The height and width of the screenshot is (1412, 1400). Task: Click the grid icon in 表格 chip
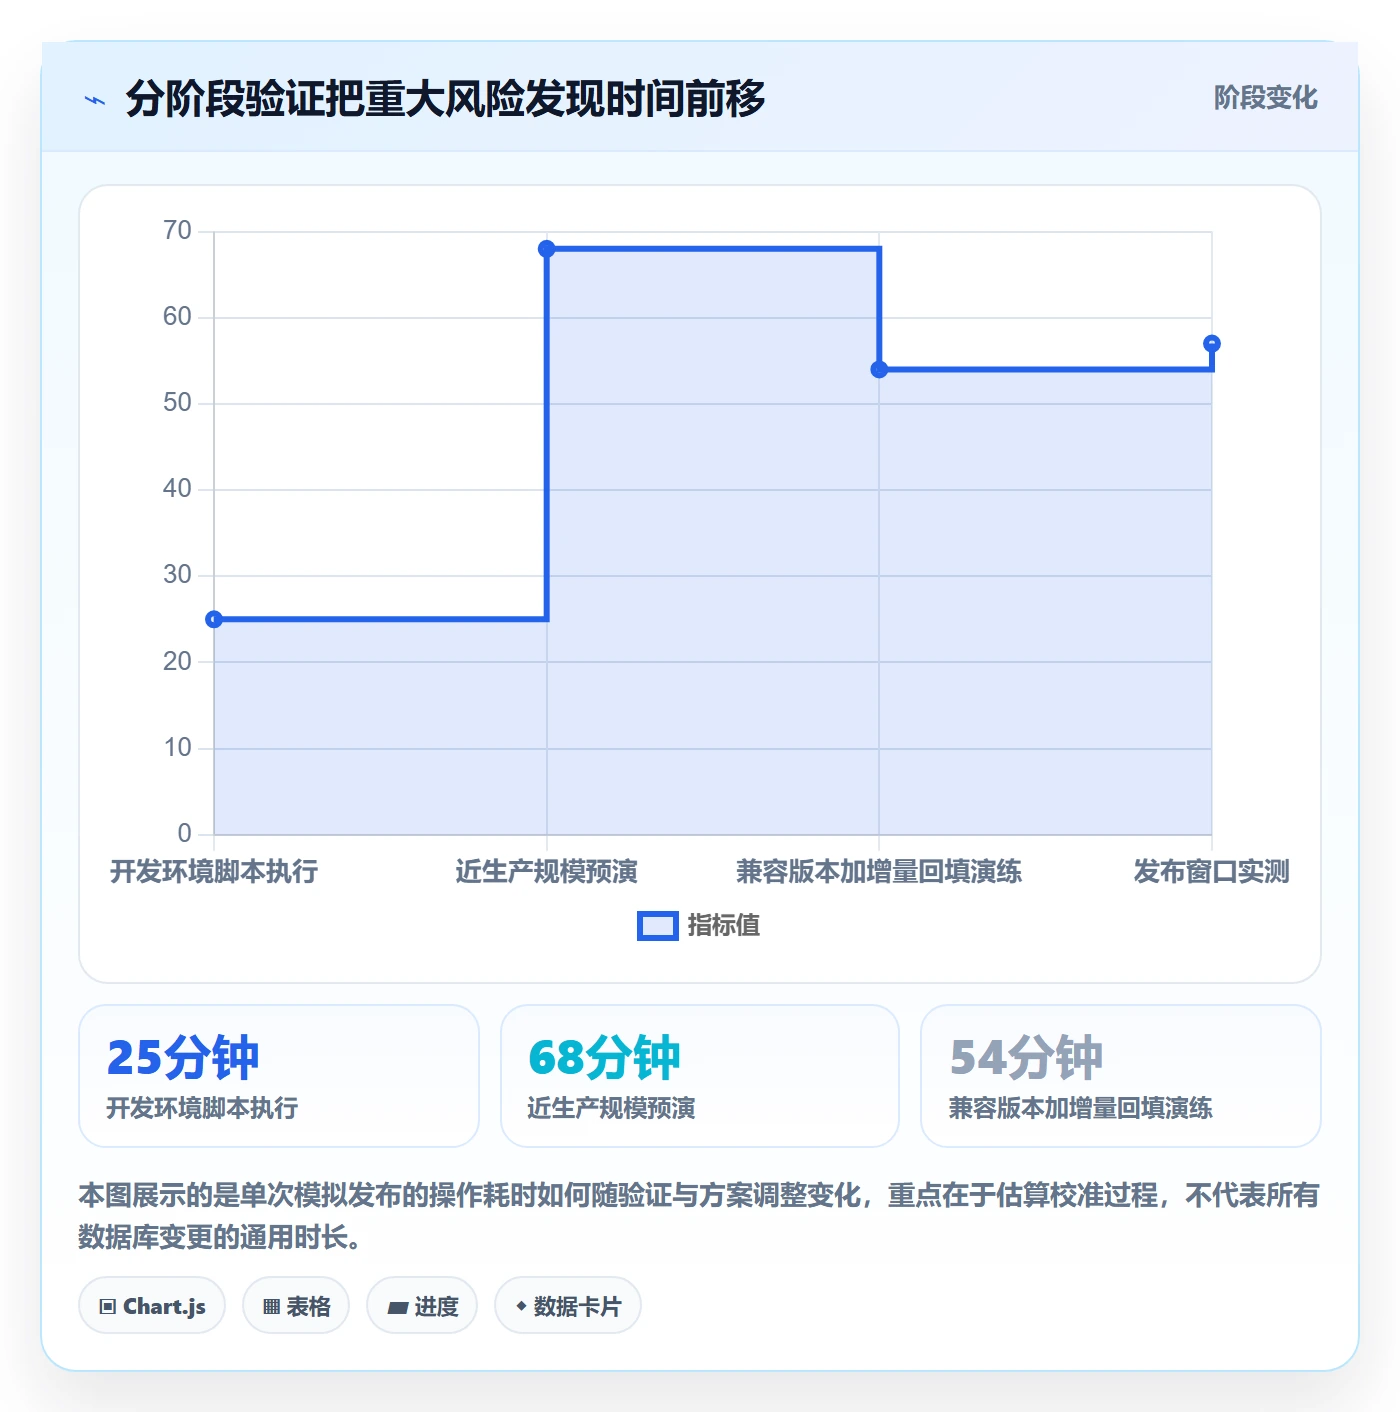point(271,1306)
